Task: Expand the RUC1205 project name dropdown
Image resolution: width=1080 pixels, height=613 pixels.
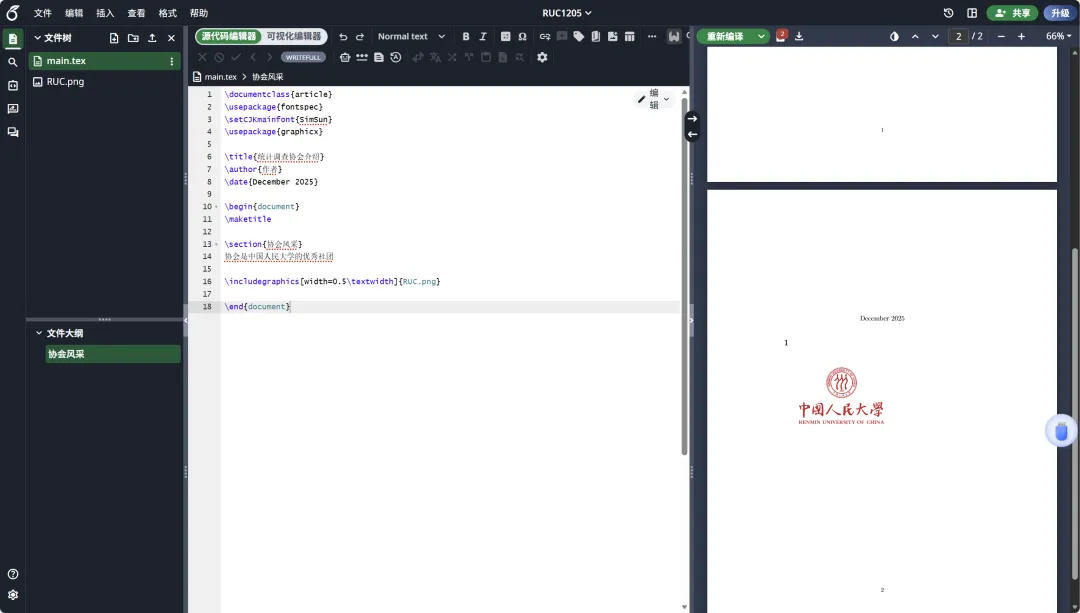Action: 567,13
